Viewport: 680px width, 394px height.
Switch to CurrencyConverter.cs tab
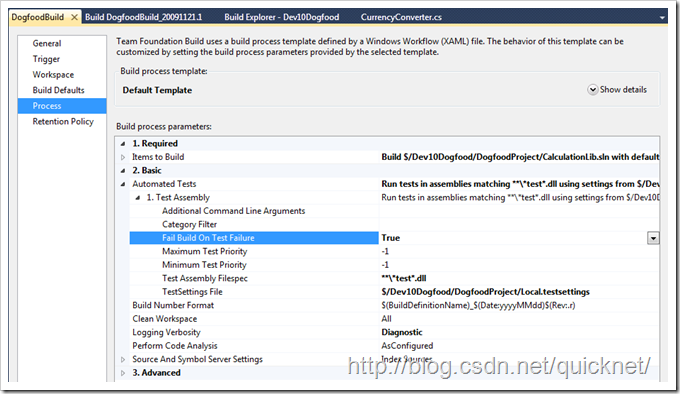(x=401, y=17)
